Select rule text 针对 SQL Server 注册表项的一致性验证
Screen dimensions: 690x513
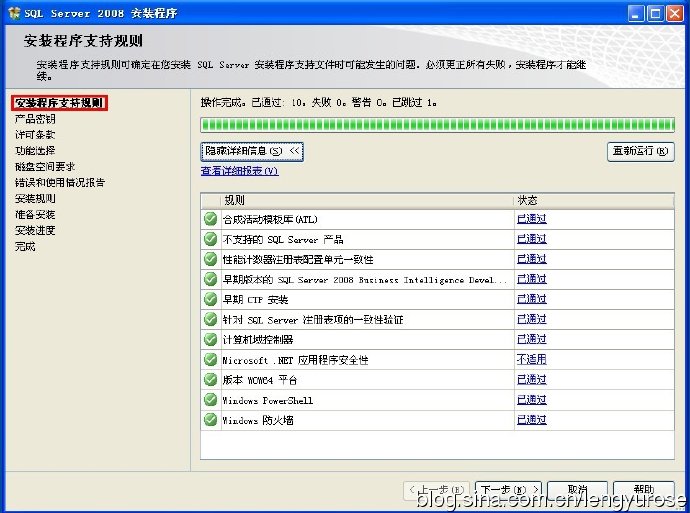point(313,320)
